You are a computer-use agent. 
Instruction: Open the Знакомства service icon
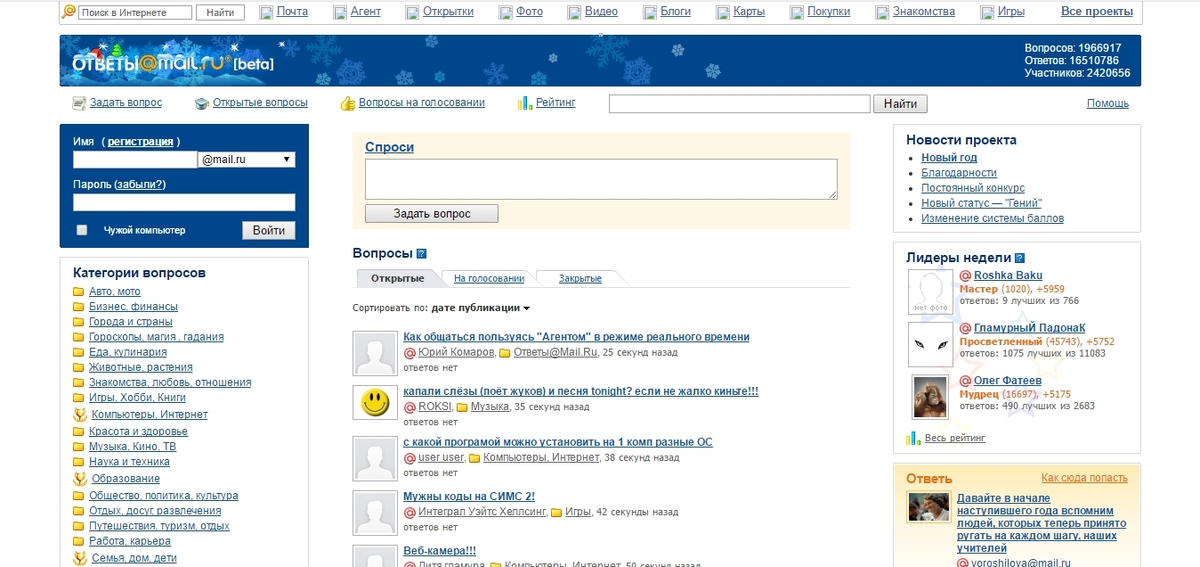(x=882, y=12)
